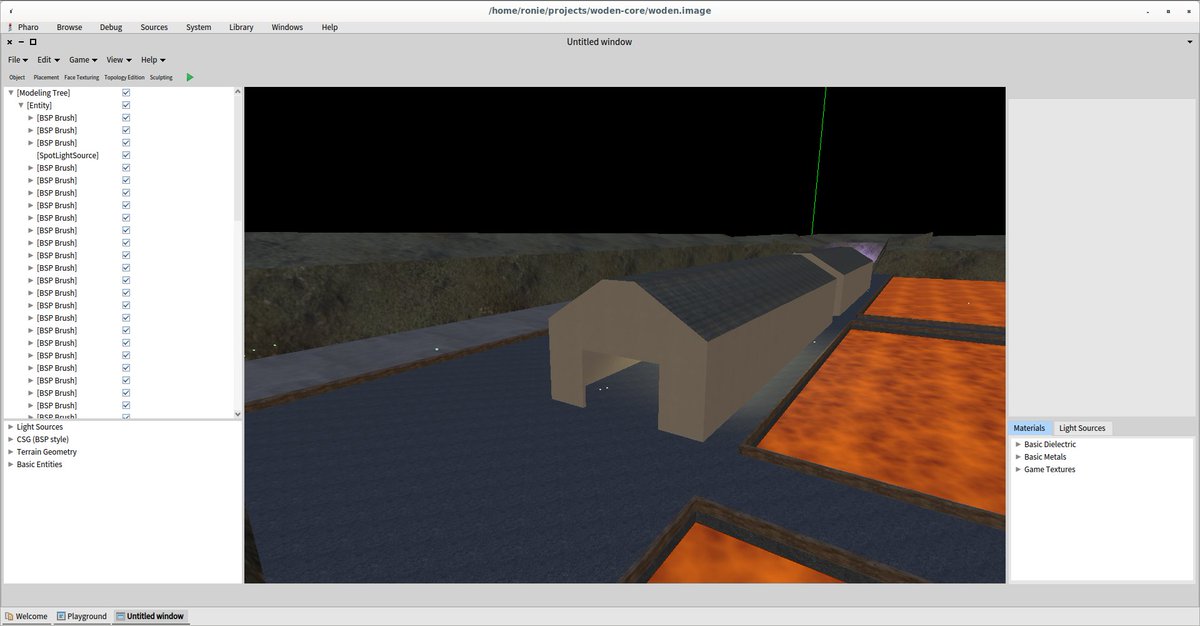
Task: Expand BSP Brush just below SpotLightSource
Action: pos(31,168)
